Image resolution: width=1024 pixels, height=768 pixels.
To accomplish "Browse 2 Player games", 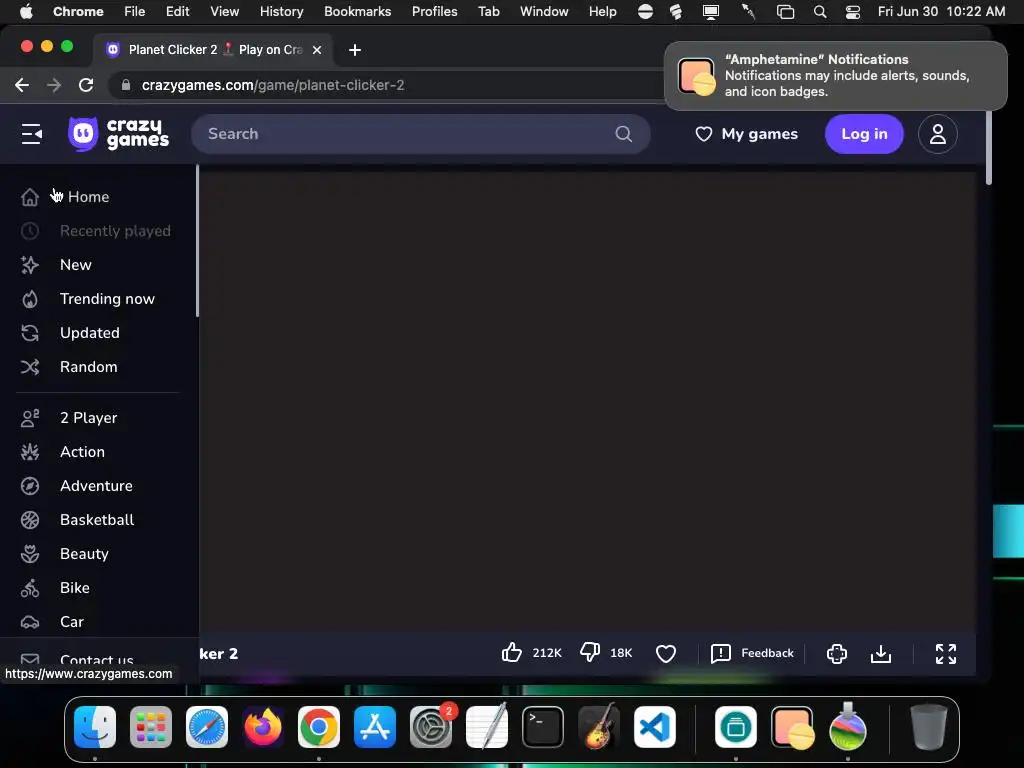I will (88, 418).
